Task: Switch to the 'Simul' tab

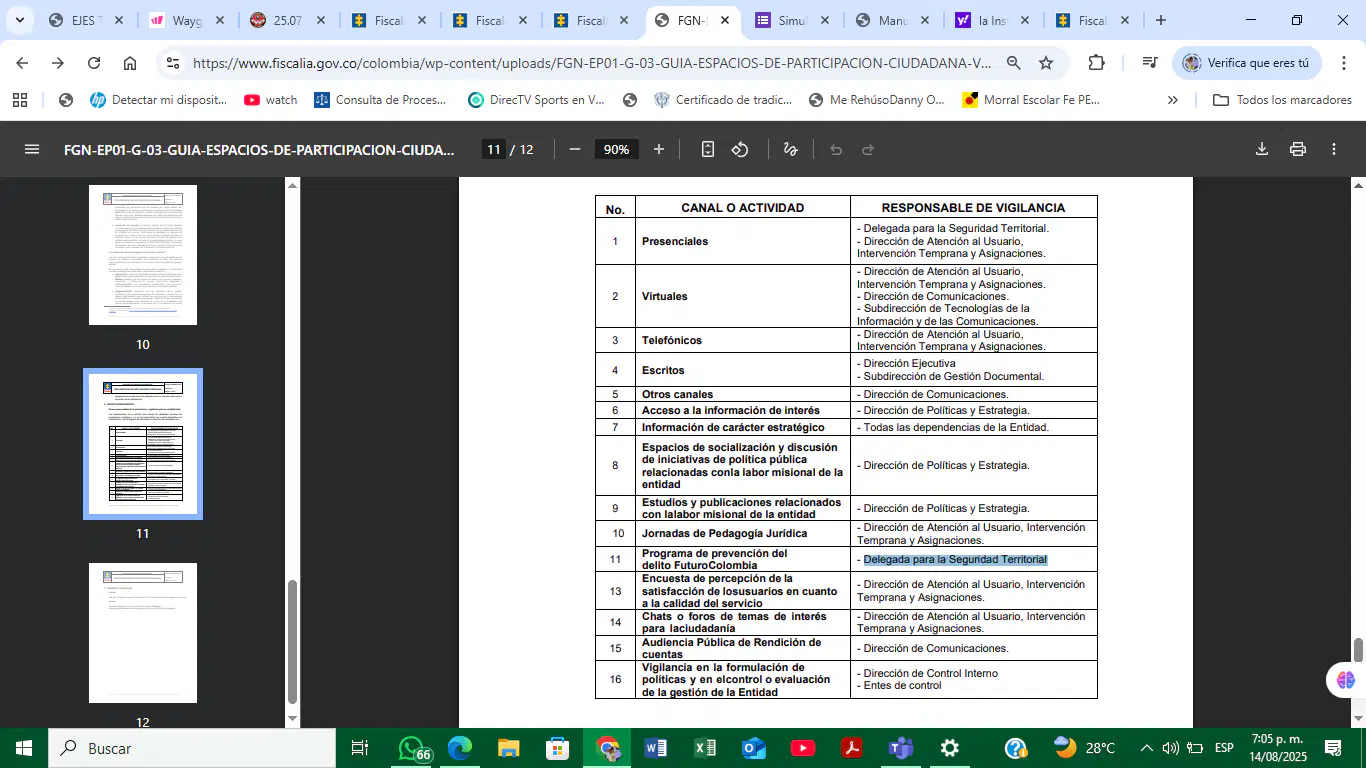Action: [792, 20]
